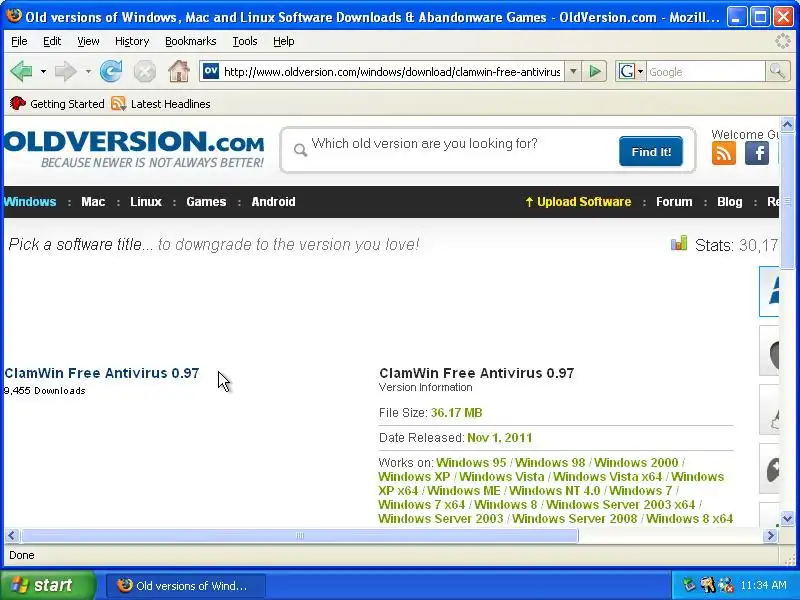This screenshot has width=800, height=600.
Task: Click the Windows ME compatibility link
Action: [x=464, y=491]
